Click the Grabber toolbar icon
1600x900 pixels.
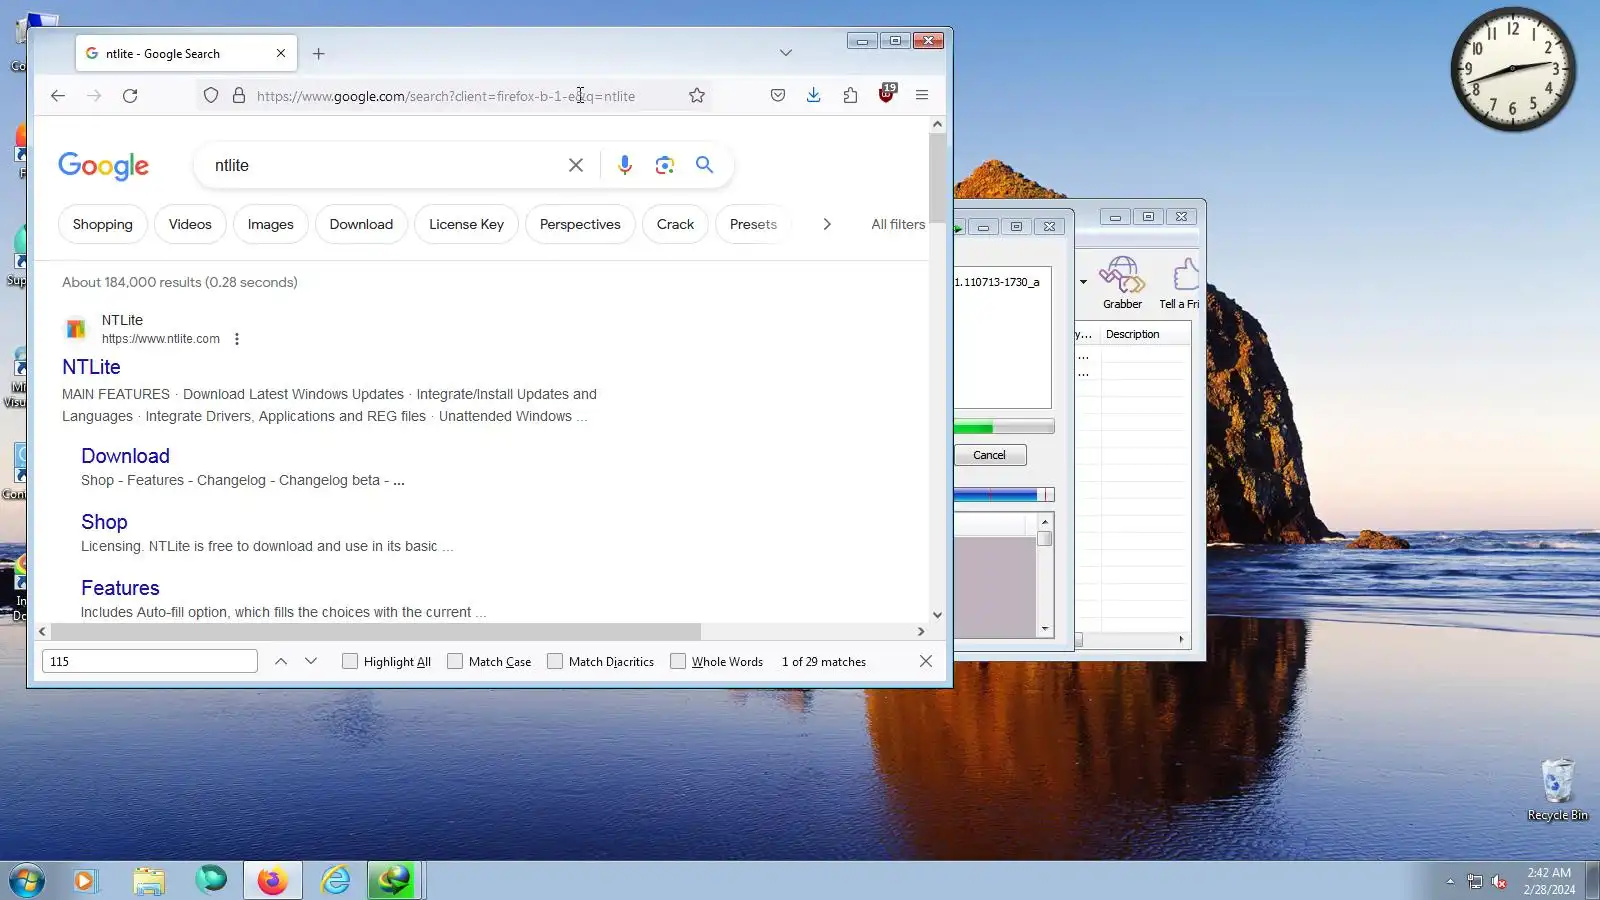click(1122, 283)
